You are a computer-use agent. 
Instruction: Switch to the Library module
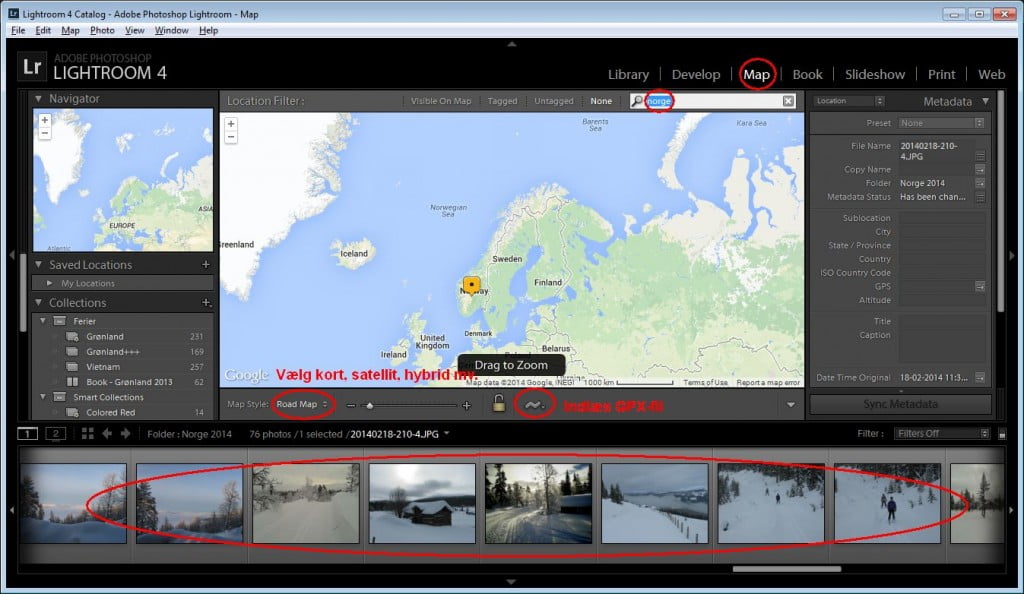click(628, 74)
